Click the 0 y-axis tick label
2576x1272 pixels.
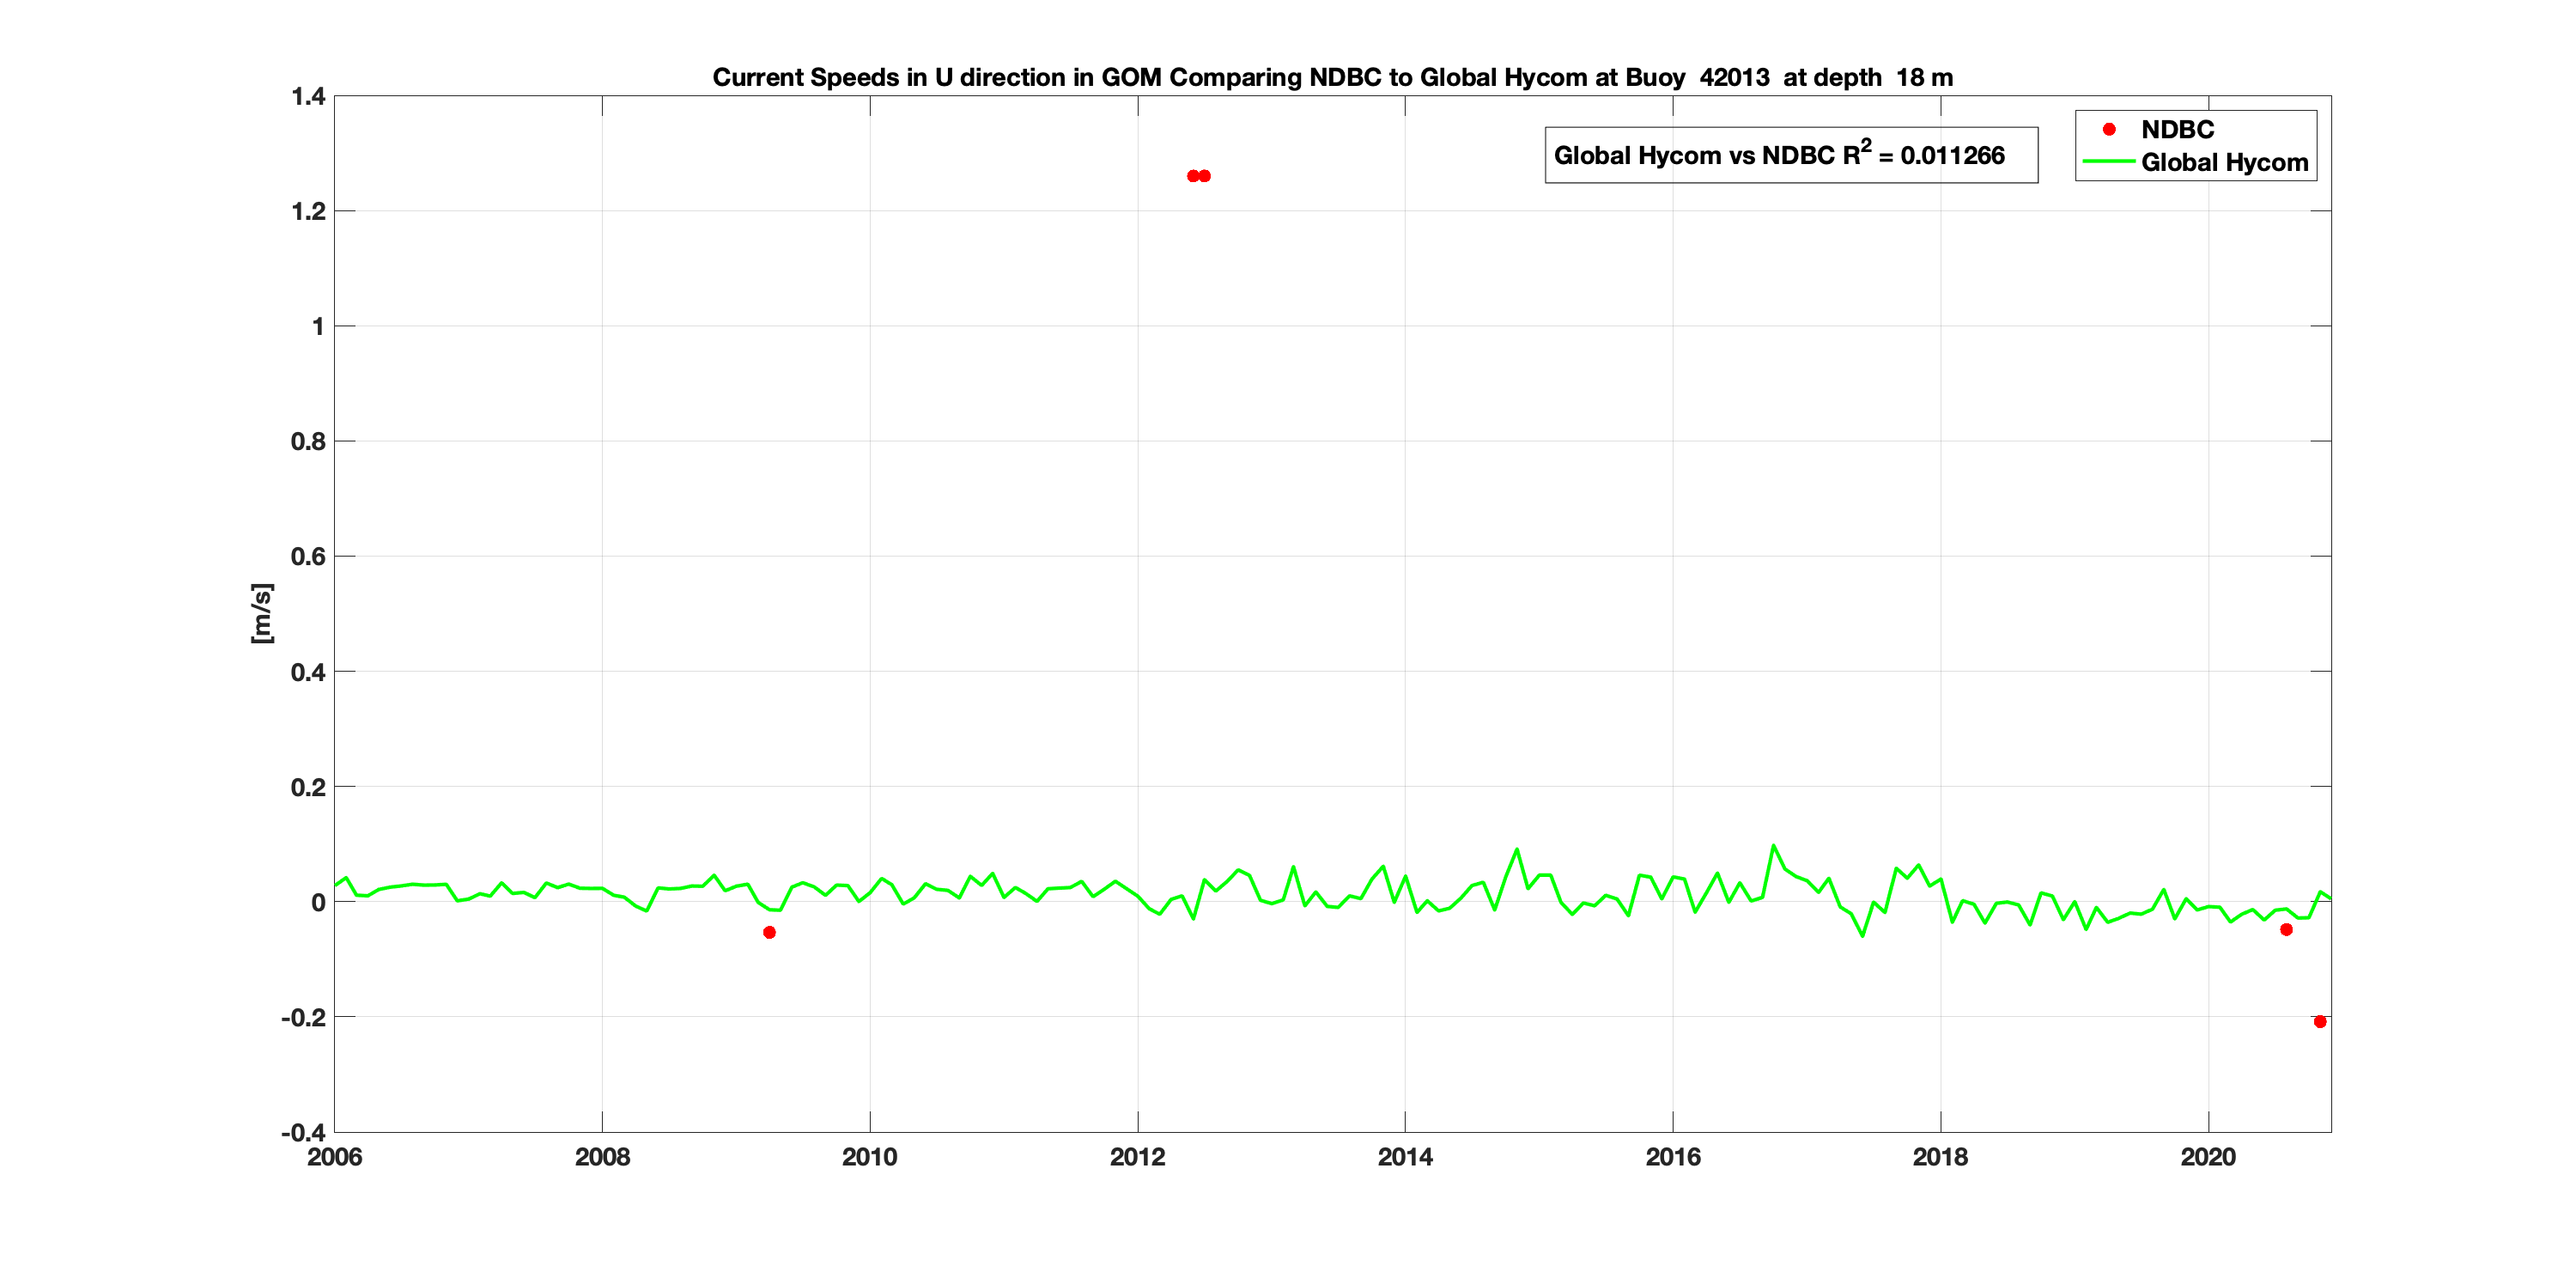click(x=318, y=902)
